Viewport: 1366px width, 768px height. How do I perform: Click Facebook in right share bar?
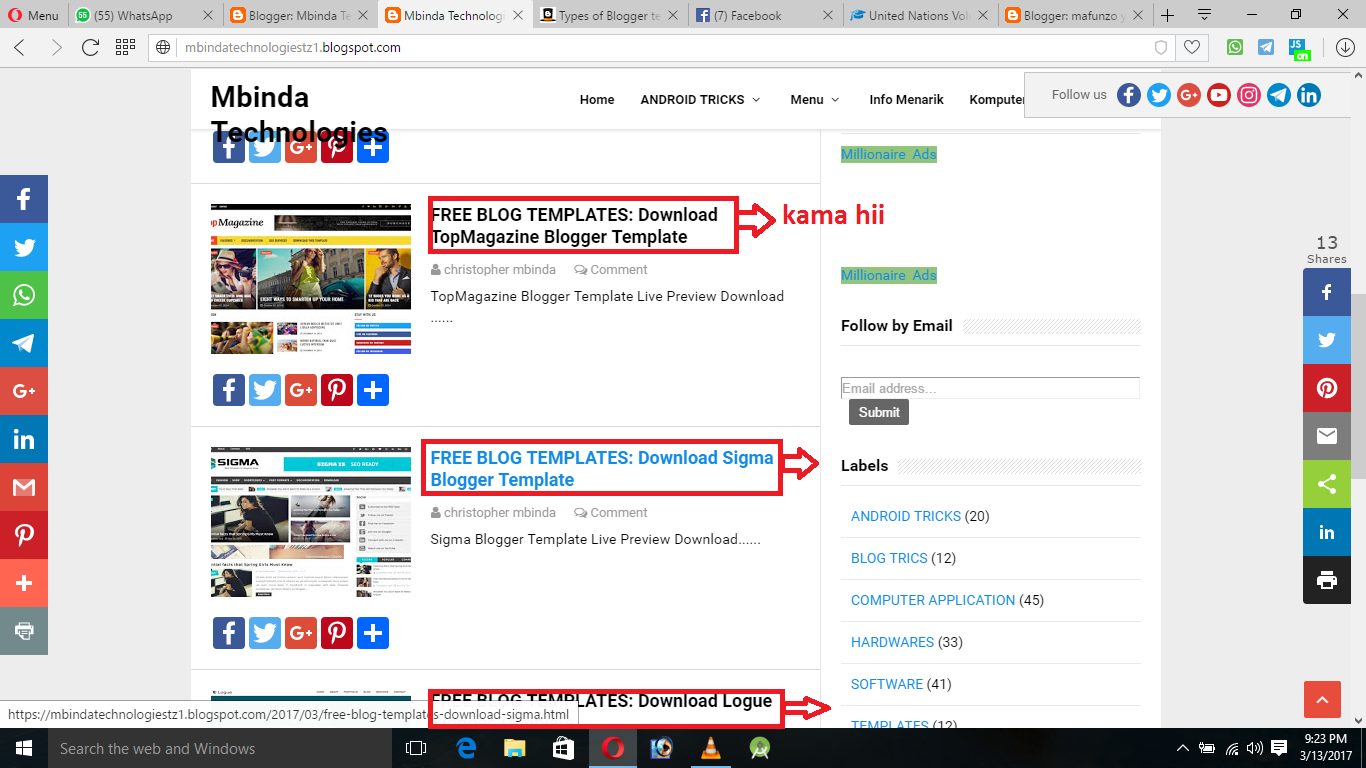click(1327, 292)
